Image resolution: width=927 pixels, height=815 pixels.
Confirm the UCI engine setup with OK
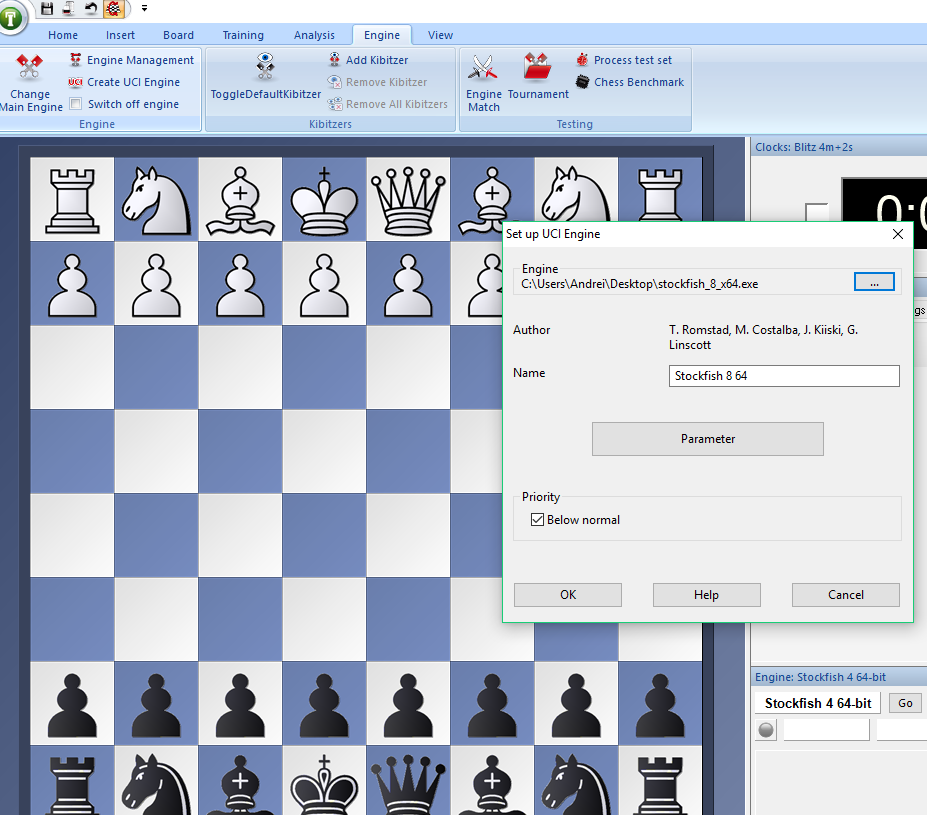pos(567,595)
